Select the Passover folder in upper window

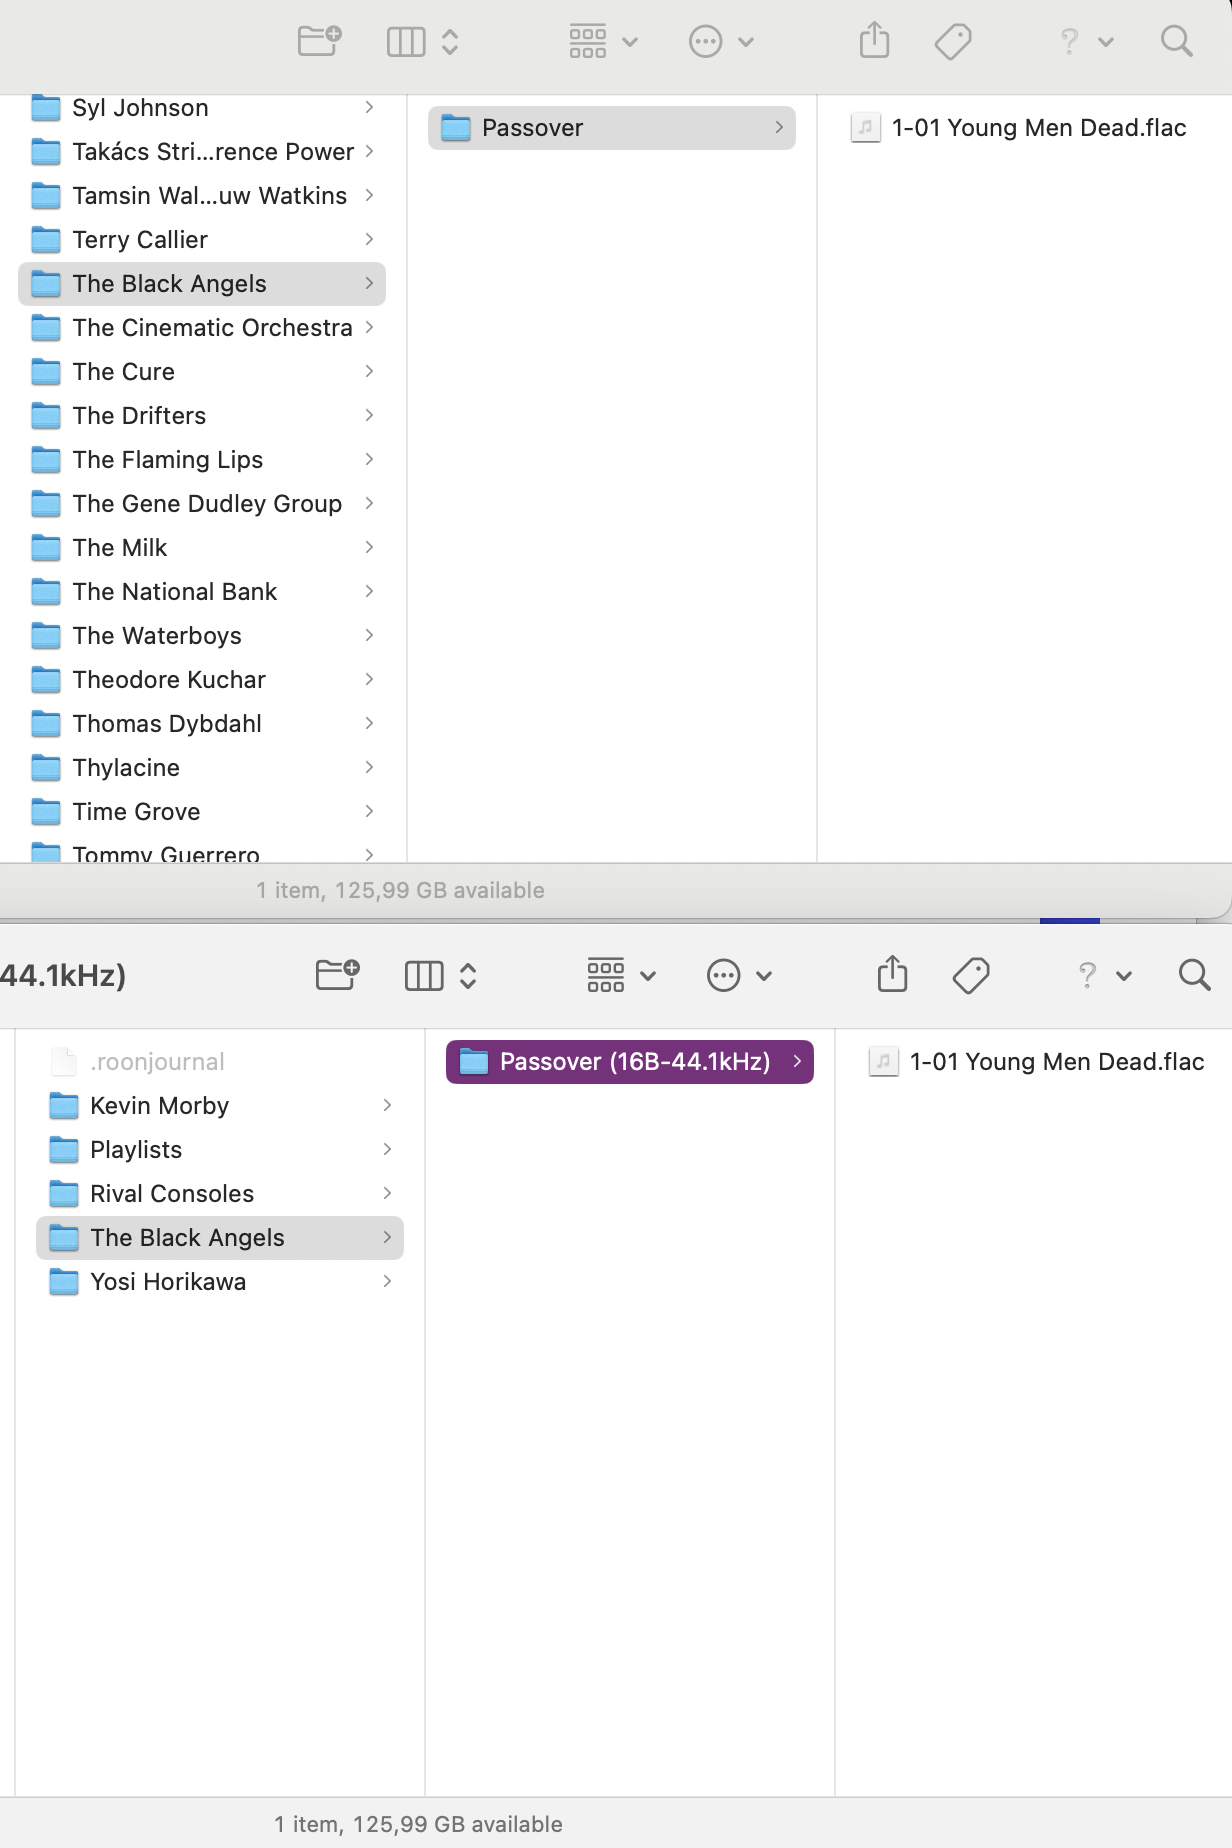612,128
